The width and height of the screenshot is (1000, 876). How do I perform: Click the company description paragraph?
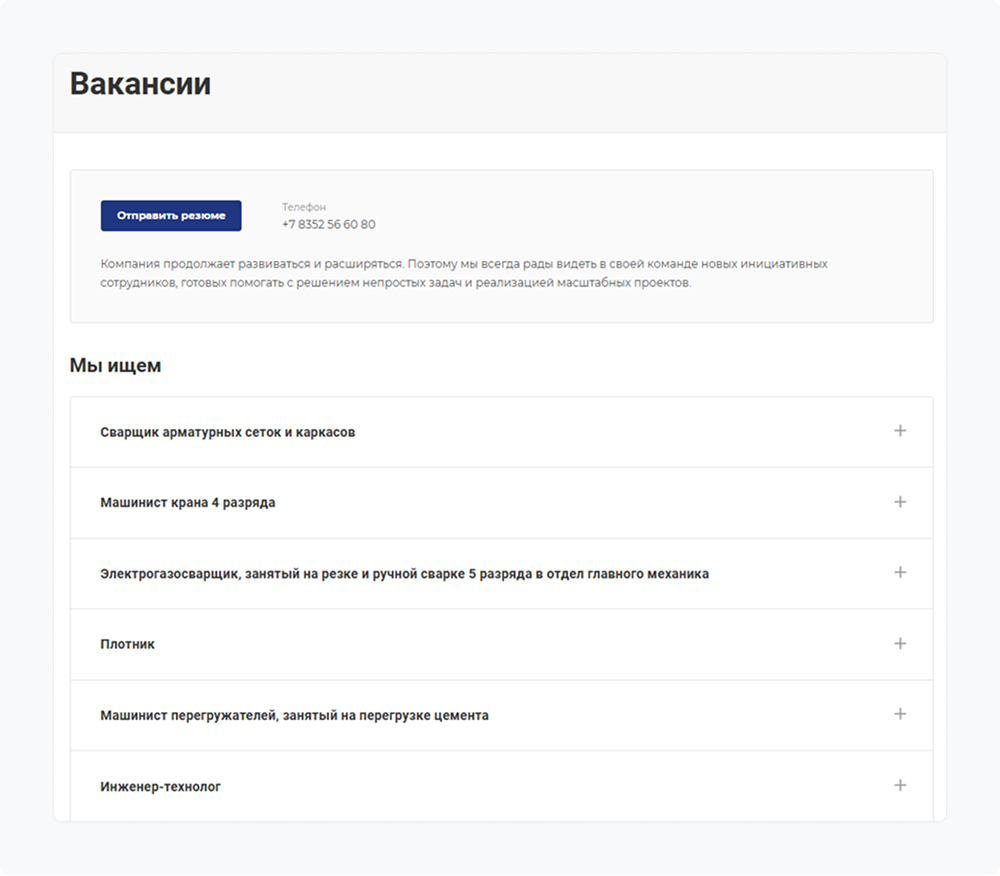[464, 274]
